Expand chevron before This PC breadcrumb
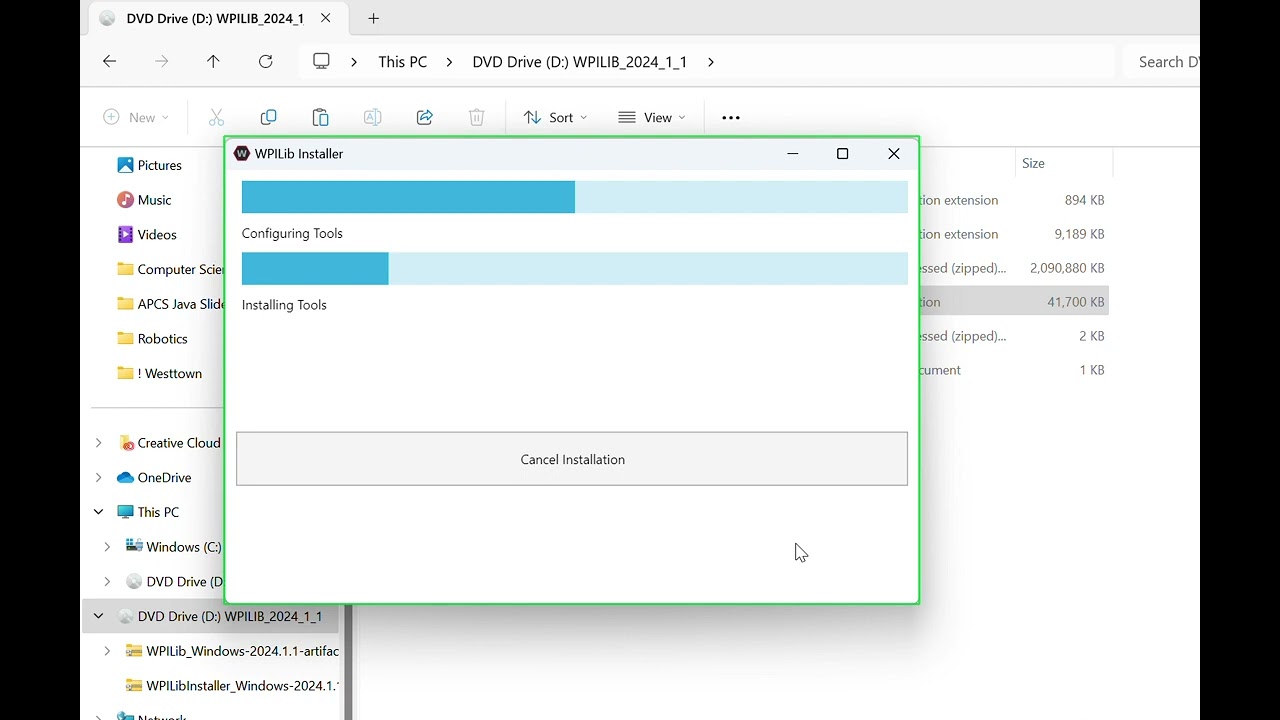The width and height of the screenshot is (1280, 720). 354,62
